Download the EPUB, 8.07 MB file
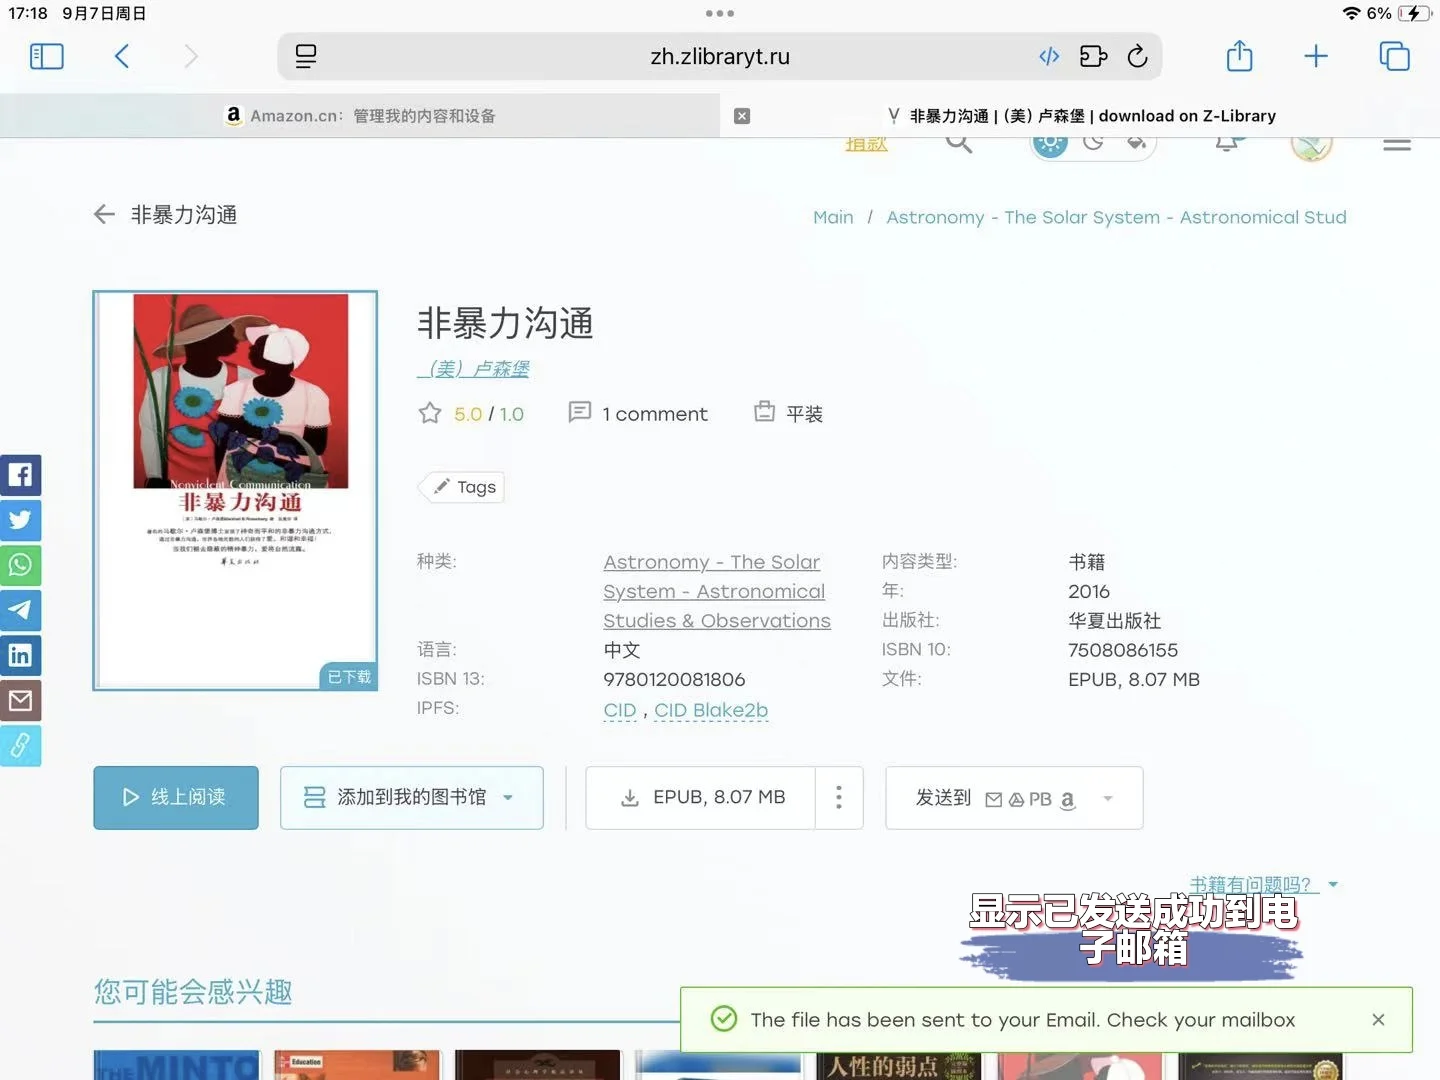Viewport: 1440px width, 1080px height. pos(701,798)
